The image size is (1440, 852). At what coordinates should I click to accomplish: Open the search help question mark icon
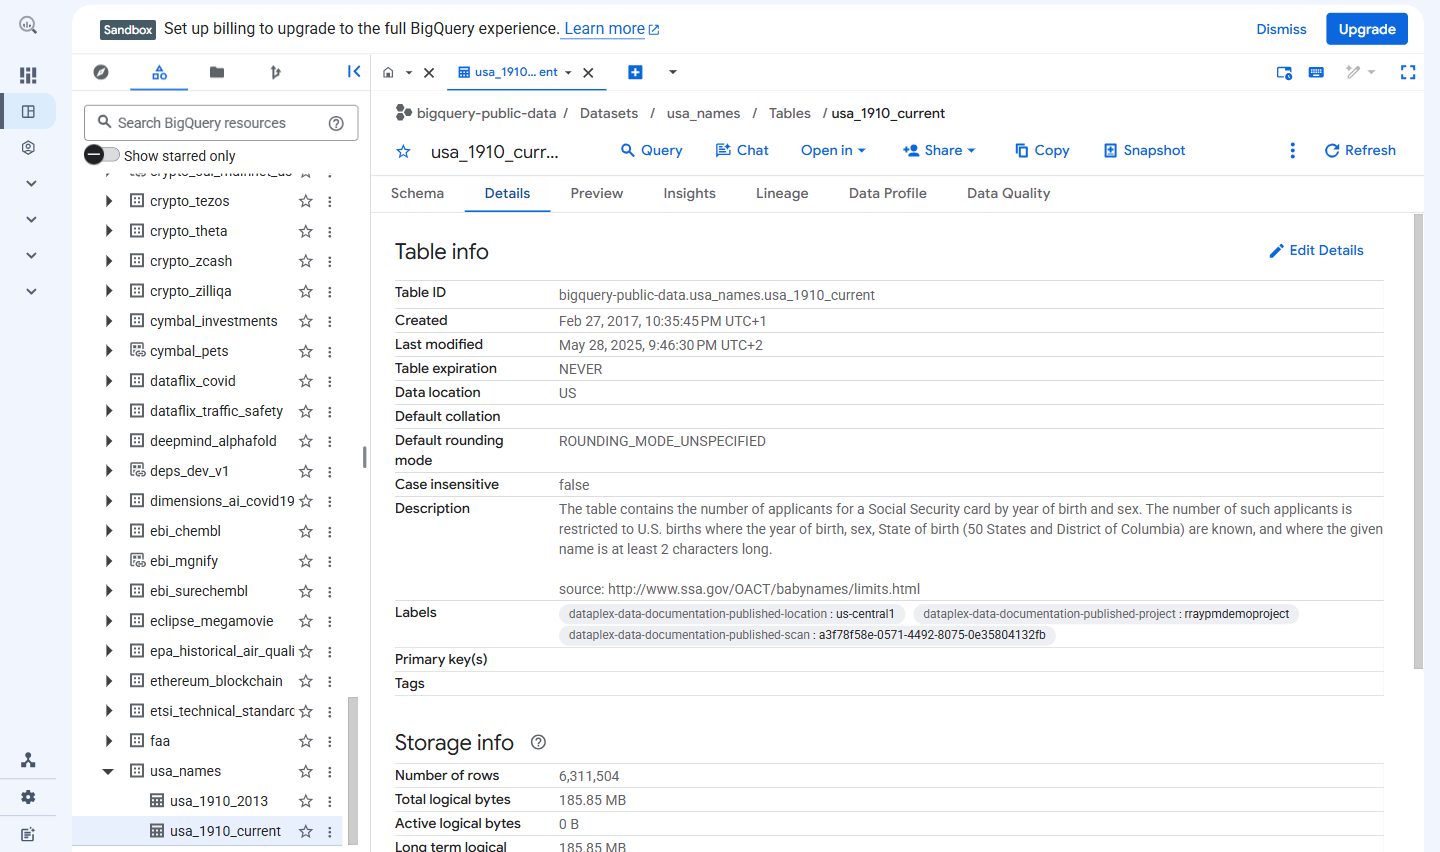(x=336, y=123)
